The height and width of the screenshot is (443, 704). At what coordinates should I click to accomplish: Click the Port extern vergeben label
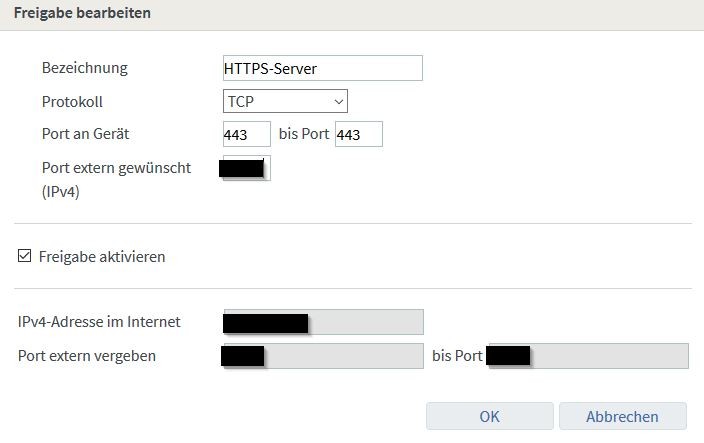(x=87, y=355)
